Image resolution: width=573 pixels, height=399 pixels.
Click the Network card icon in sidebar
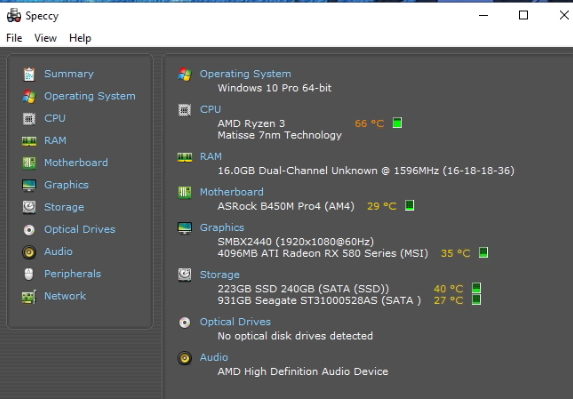29,296
